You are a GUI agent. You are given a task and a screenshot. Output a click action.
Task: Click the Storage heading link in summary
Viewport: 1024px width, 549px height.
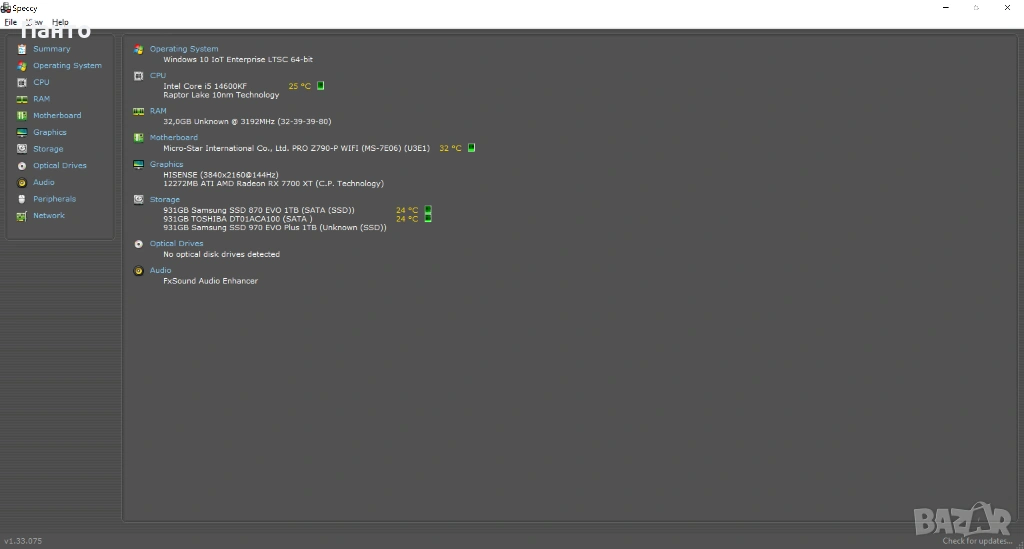(165, 200)
